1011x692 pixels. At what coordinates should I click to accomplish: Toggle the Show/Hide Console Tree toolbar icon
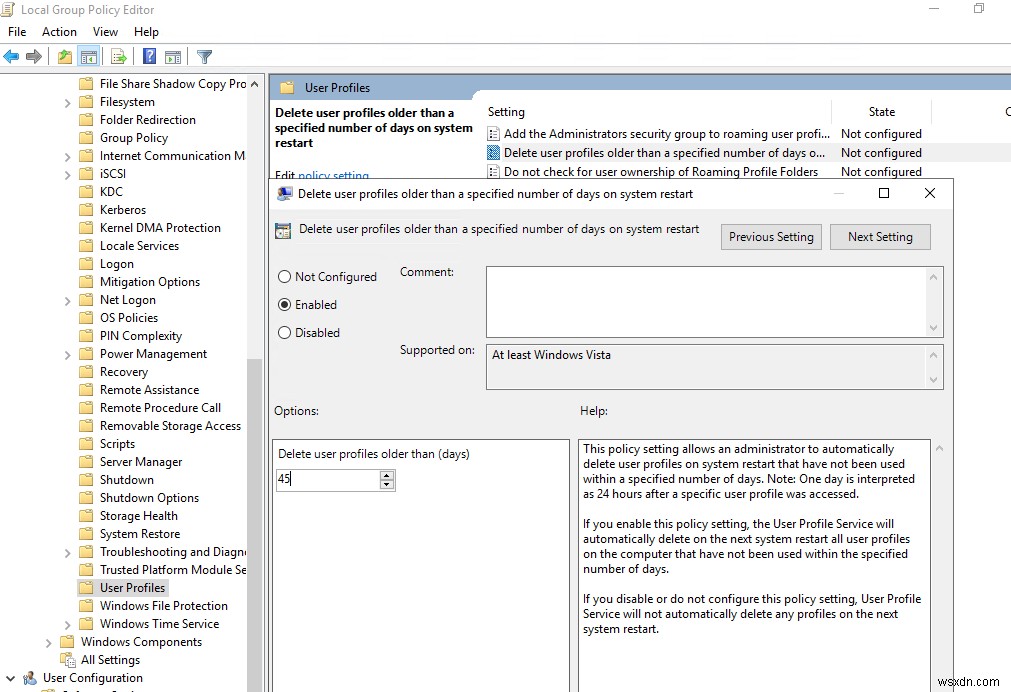click(89, 56)
